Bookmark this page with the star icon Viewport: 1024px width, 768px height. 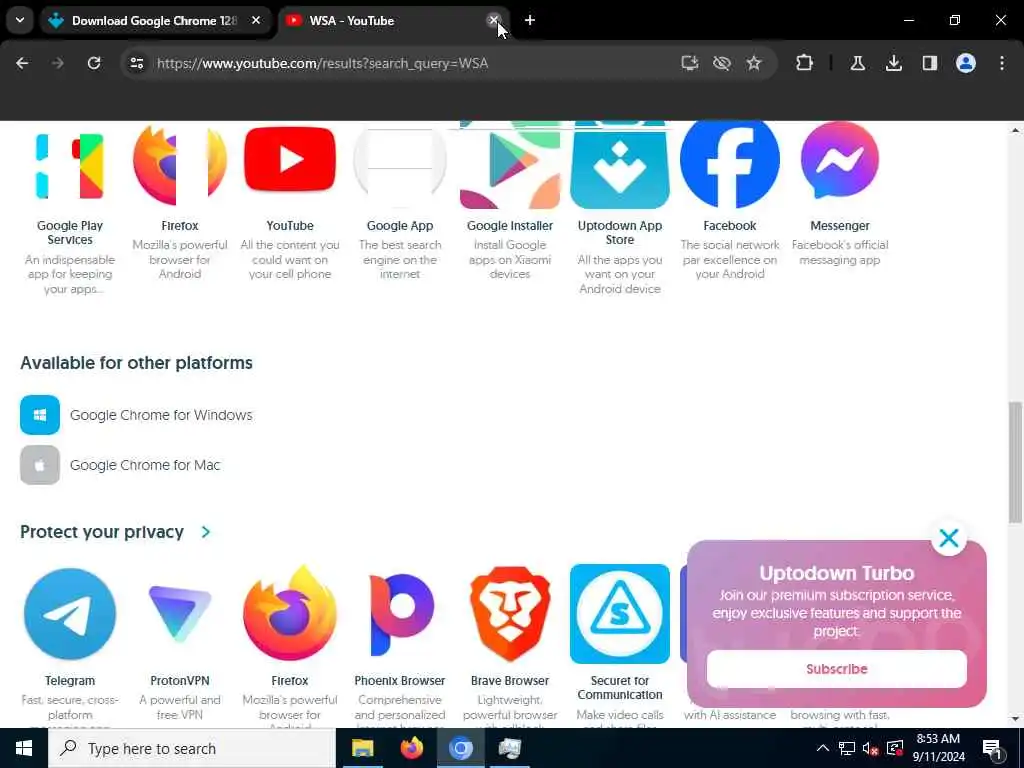click(x=754, y=63)
